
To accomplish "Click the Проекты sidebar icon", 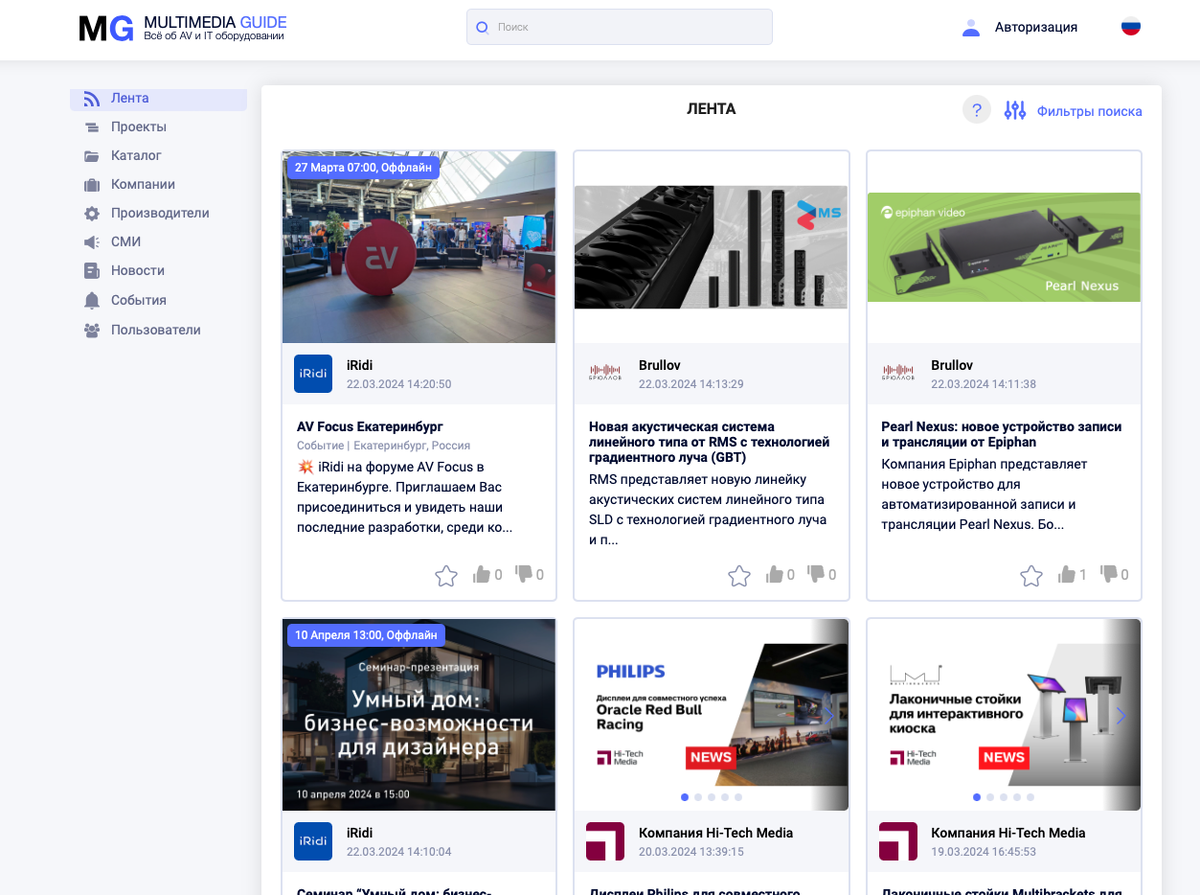I will 92,127.
